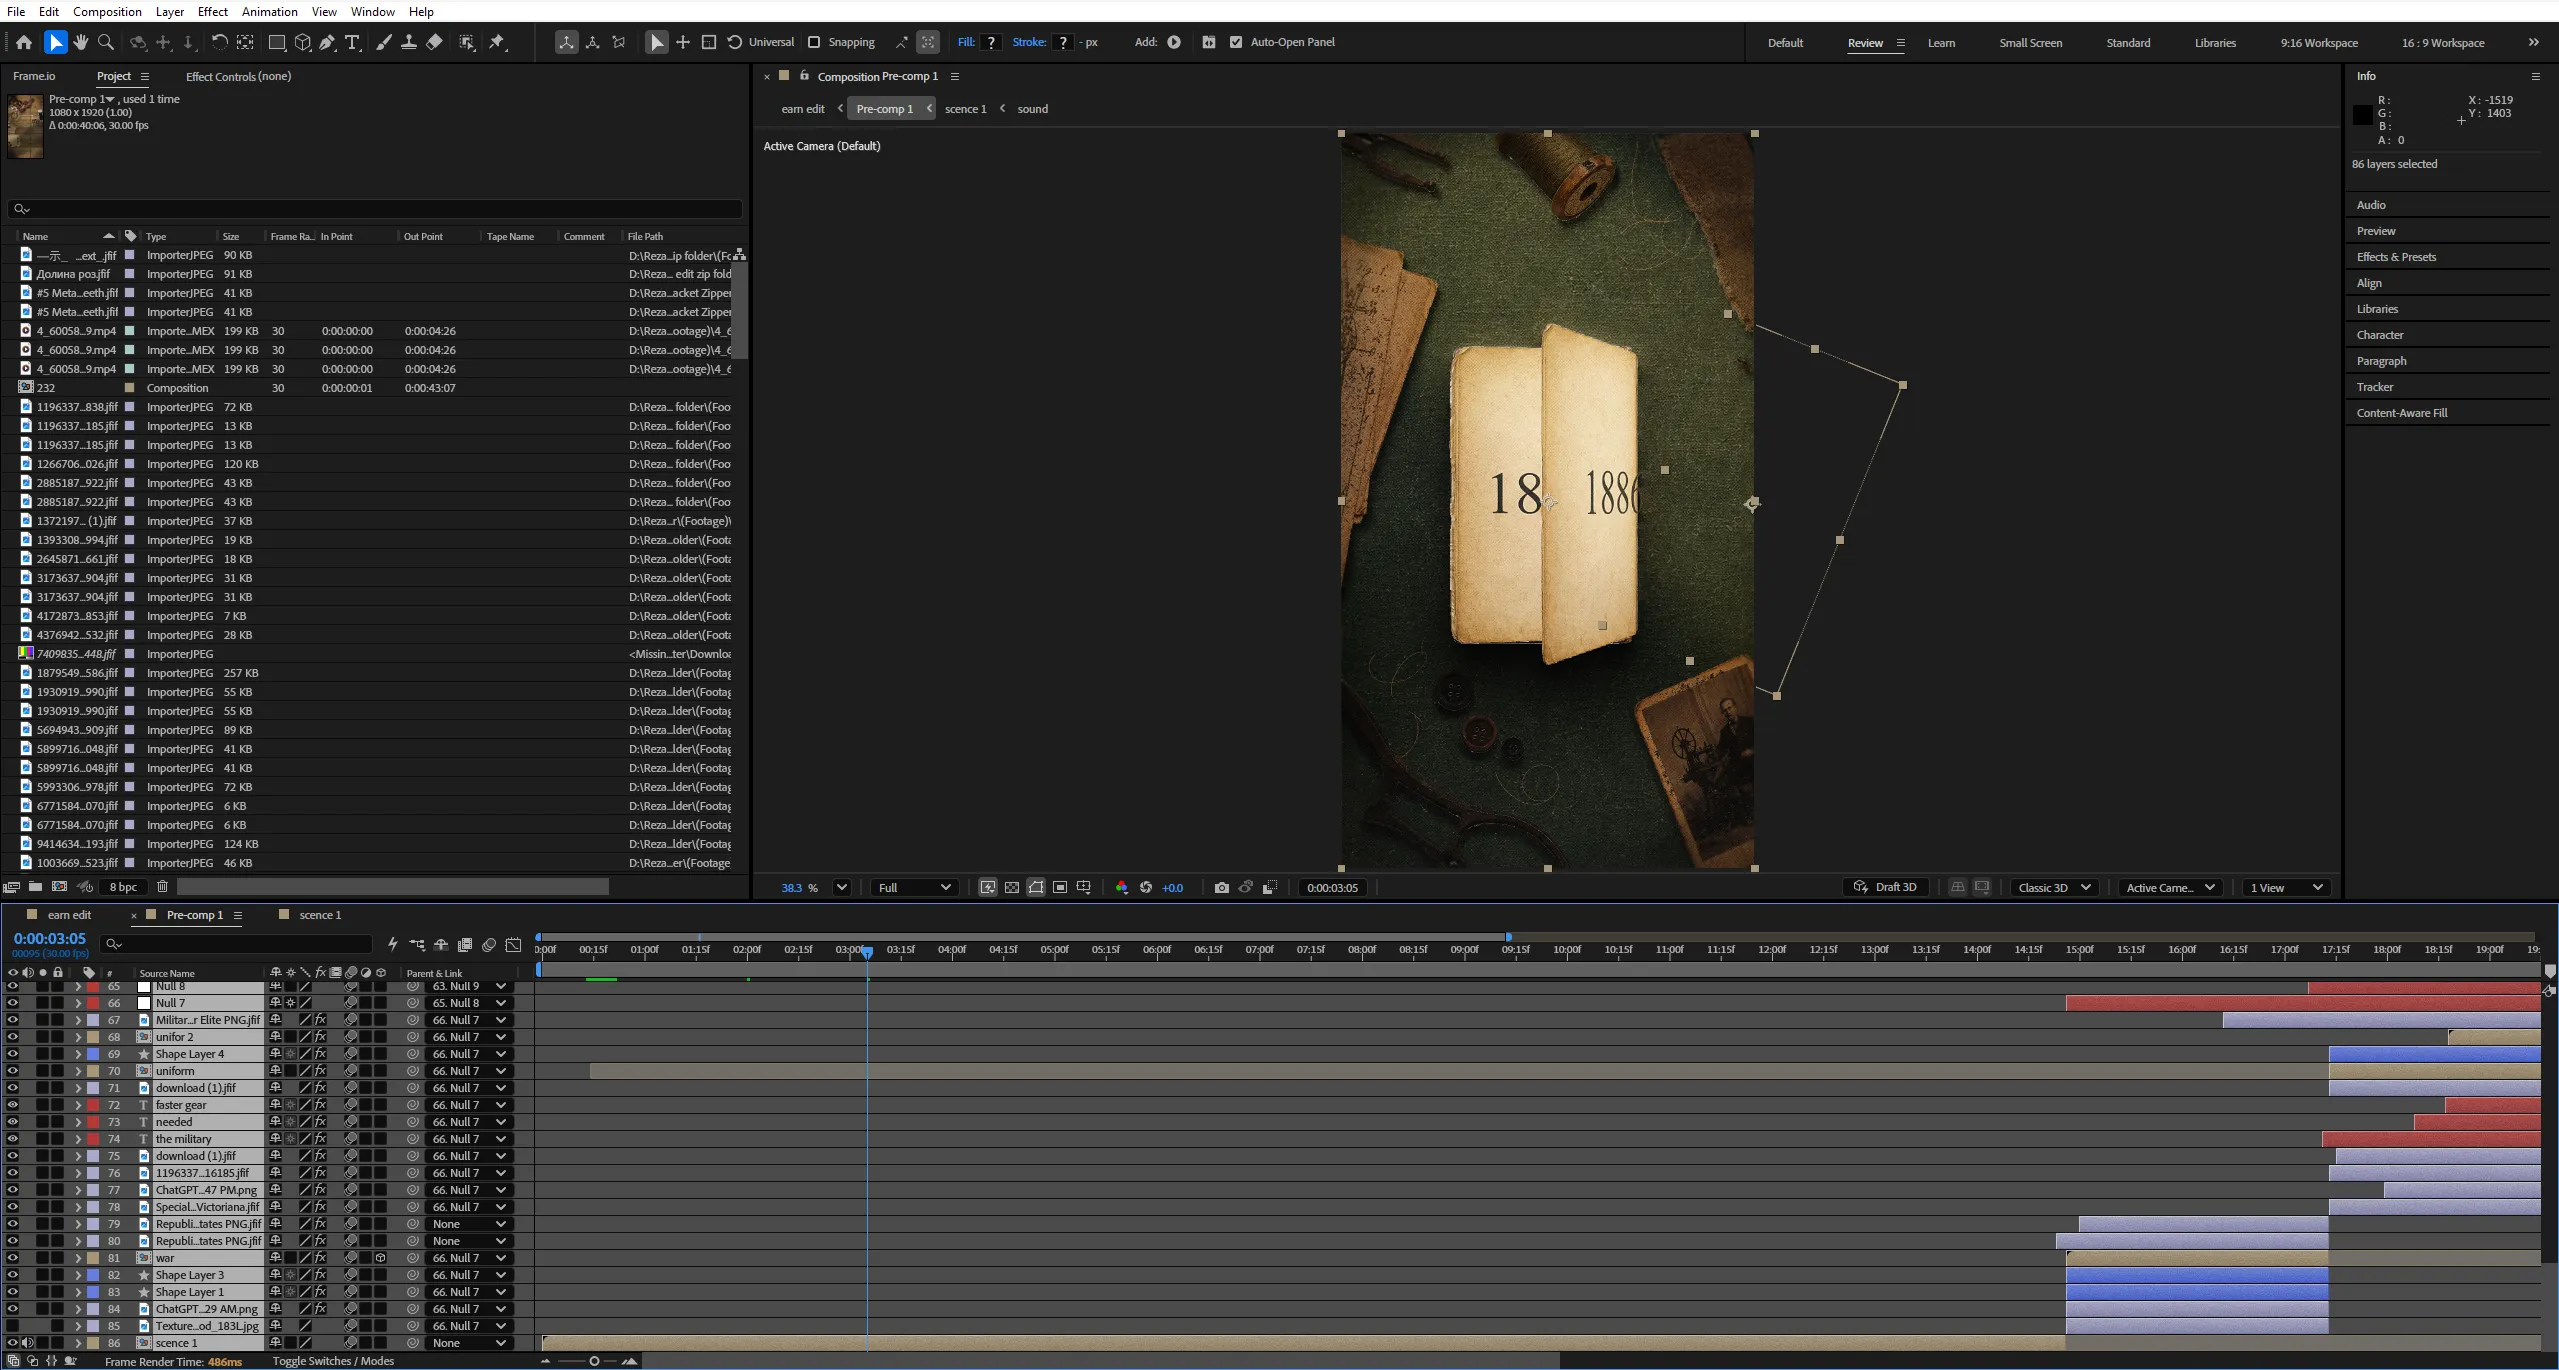The width and height of the screenshot is (2559, 1370).
Task: Click red label color of Null 7 layer
Action: click(93, 1003)
